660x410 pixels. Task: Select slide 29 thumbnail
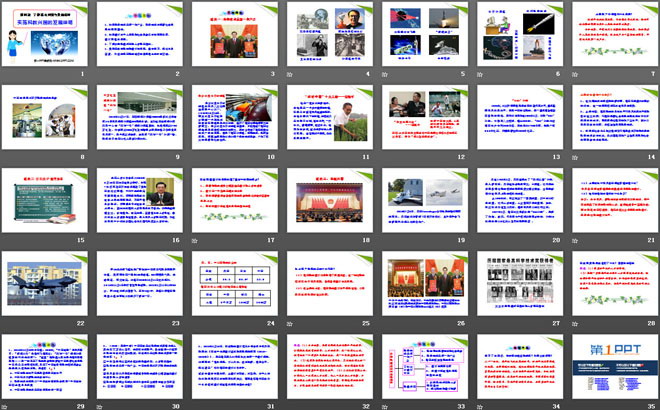point(45,366)
